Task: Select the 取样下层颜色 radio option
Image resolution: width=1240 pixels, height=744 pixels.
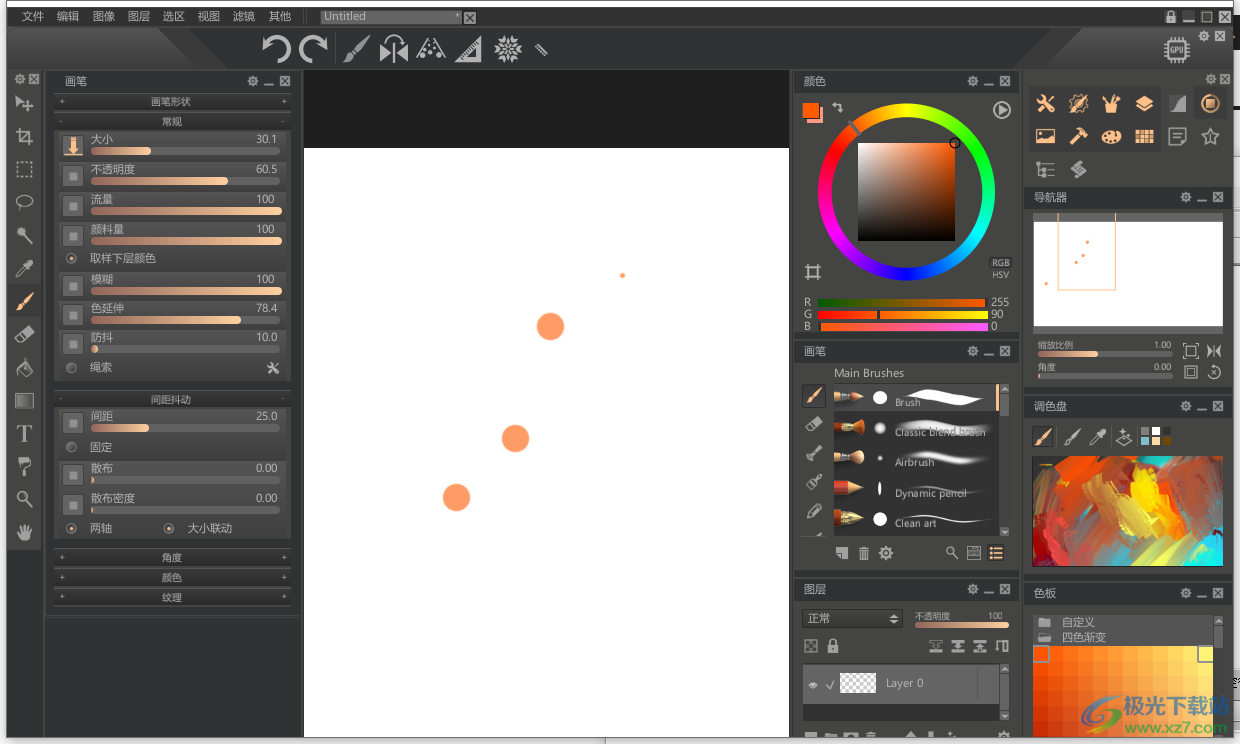Action: [x=71, y=258]
